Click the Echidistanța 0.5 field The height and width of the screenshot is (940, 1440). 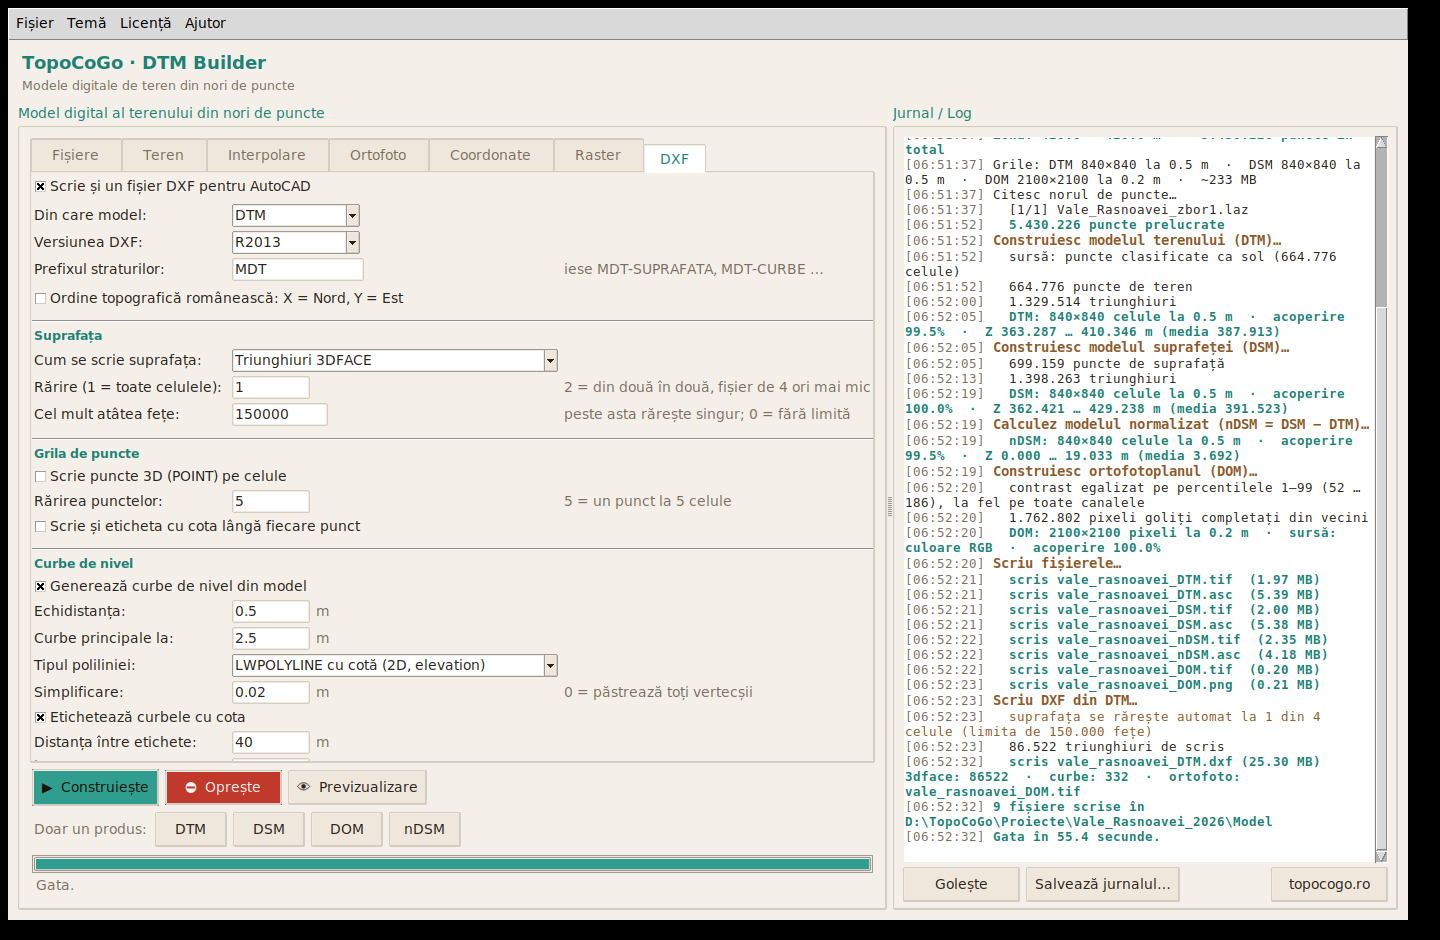(271, 611)
